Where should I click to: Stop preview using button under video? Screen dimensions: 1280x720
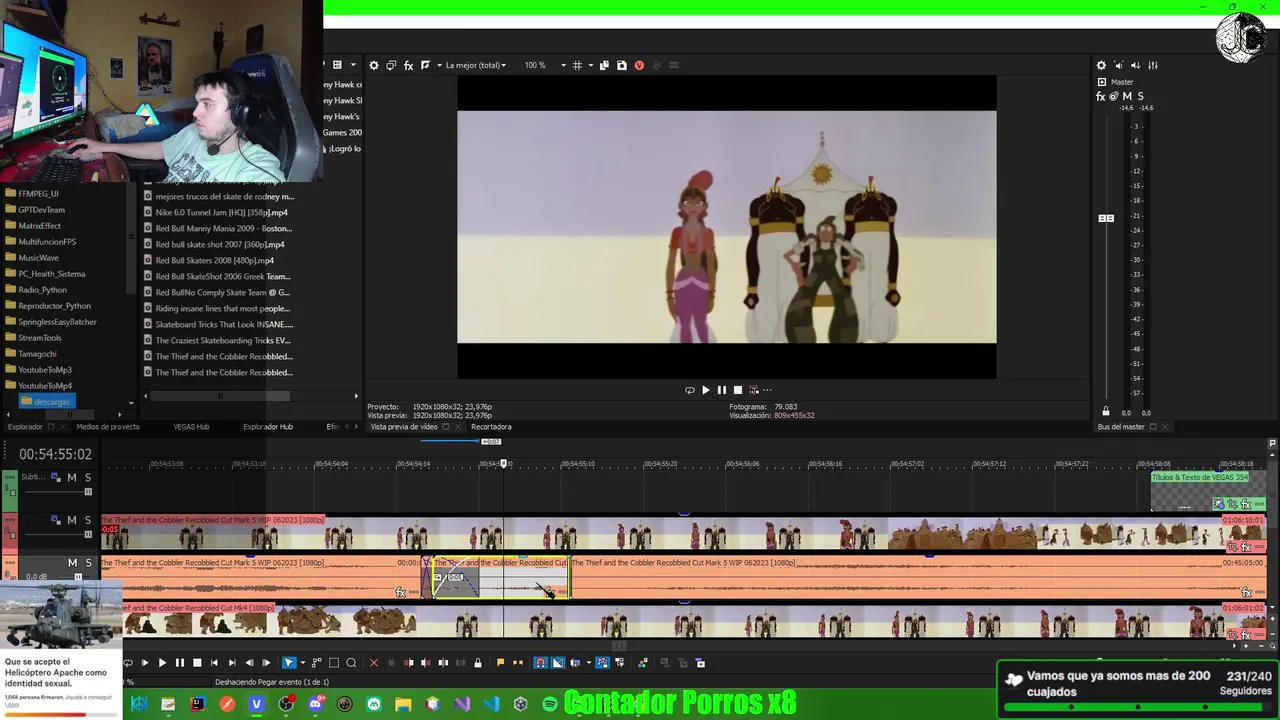click(x=738, y=390)
